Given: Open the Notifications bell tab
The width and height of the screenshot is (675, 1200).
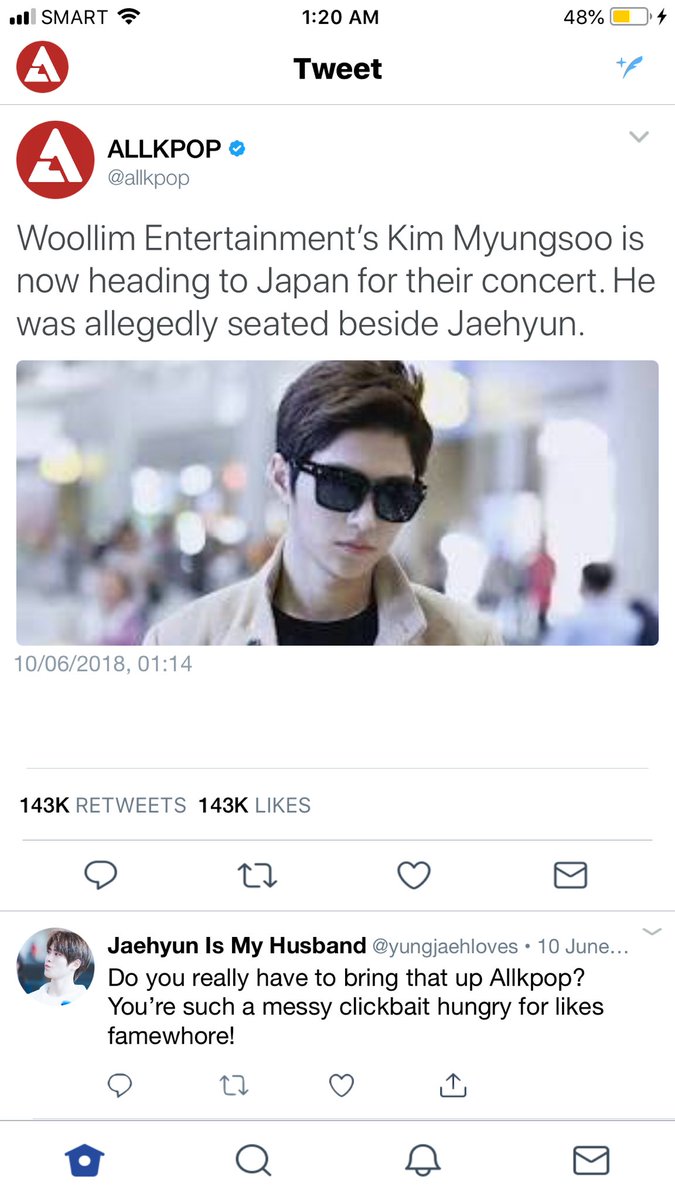Looking at the screenshot, I should point(422,1160).
